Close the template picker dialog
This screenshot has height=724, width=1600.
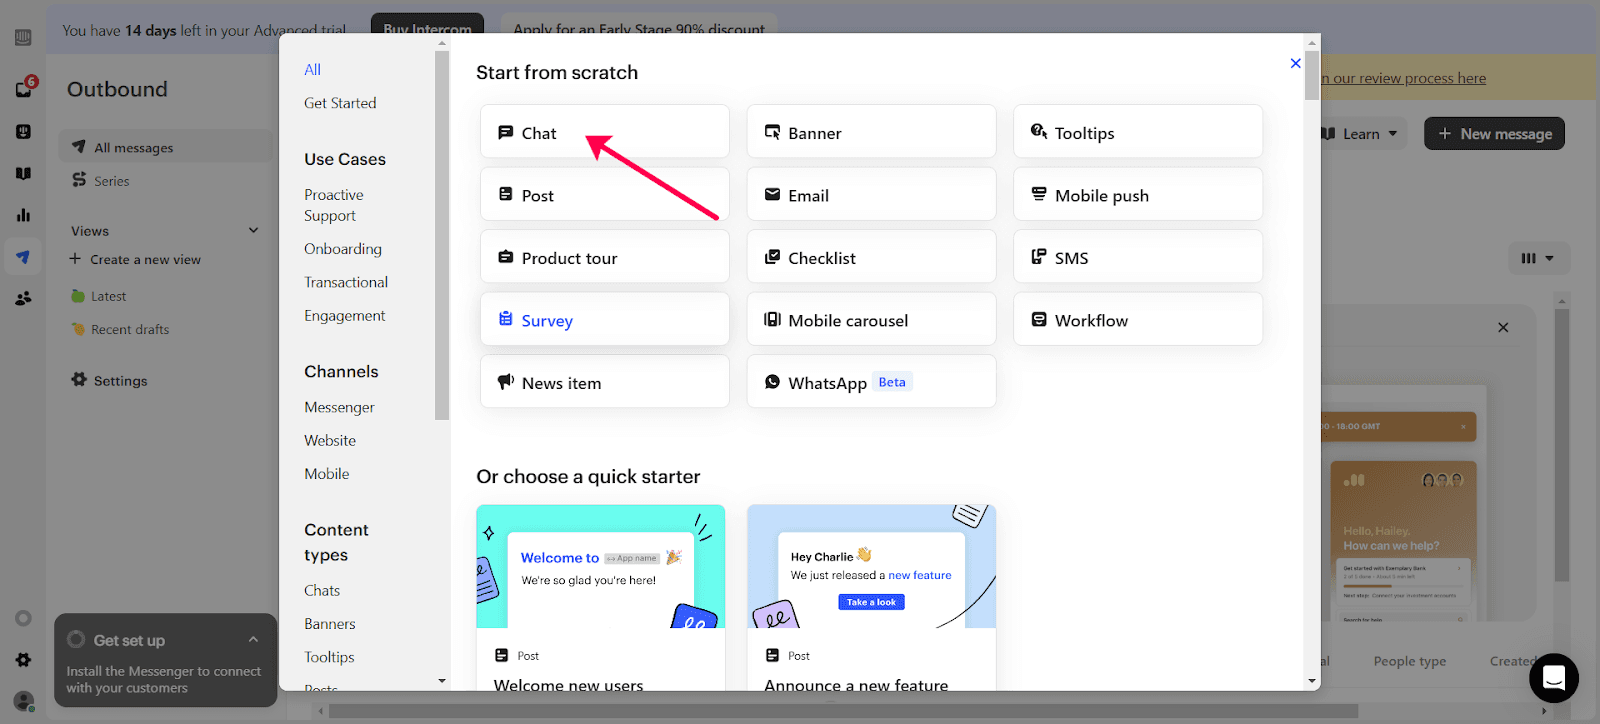coord(1295,63)
